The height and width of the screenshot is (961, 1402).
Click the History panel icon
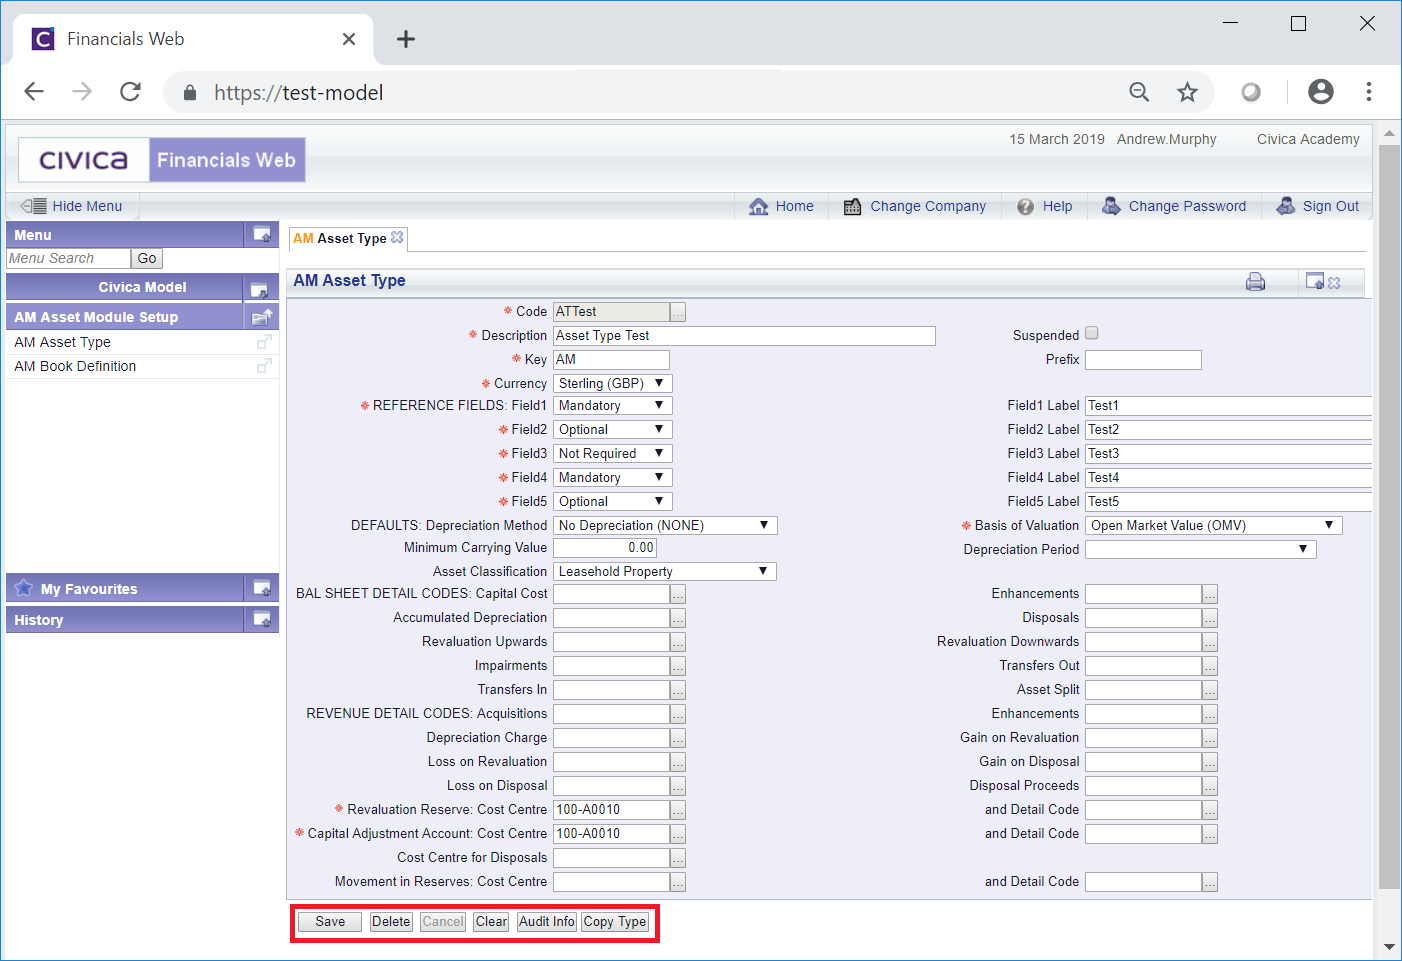(262, 619)
